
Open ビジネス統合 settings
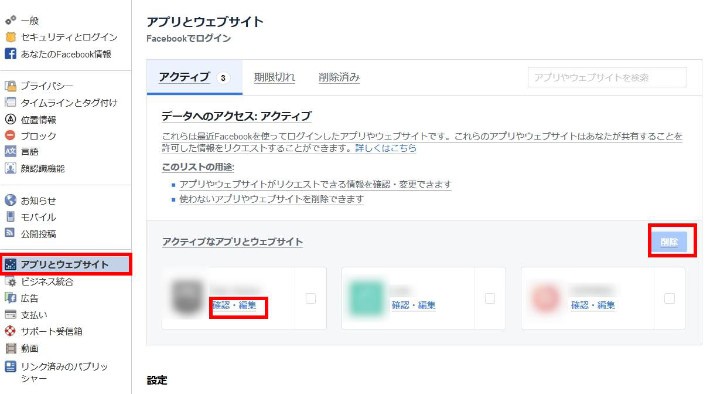47,282
